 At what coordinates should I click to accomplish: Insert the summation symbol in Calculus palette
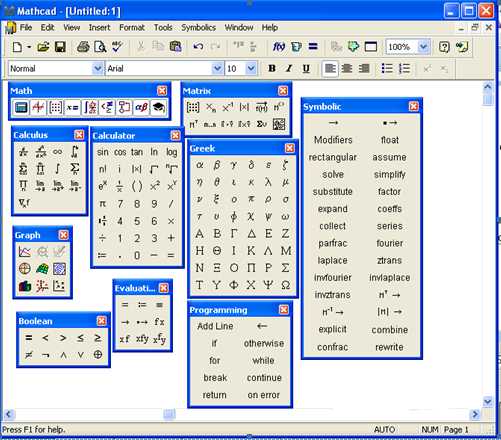tap(75, 169)
